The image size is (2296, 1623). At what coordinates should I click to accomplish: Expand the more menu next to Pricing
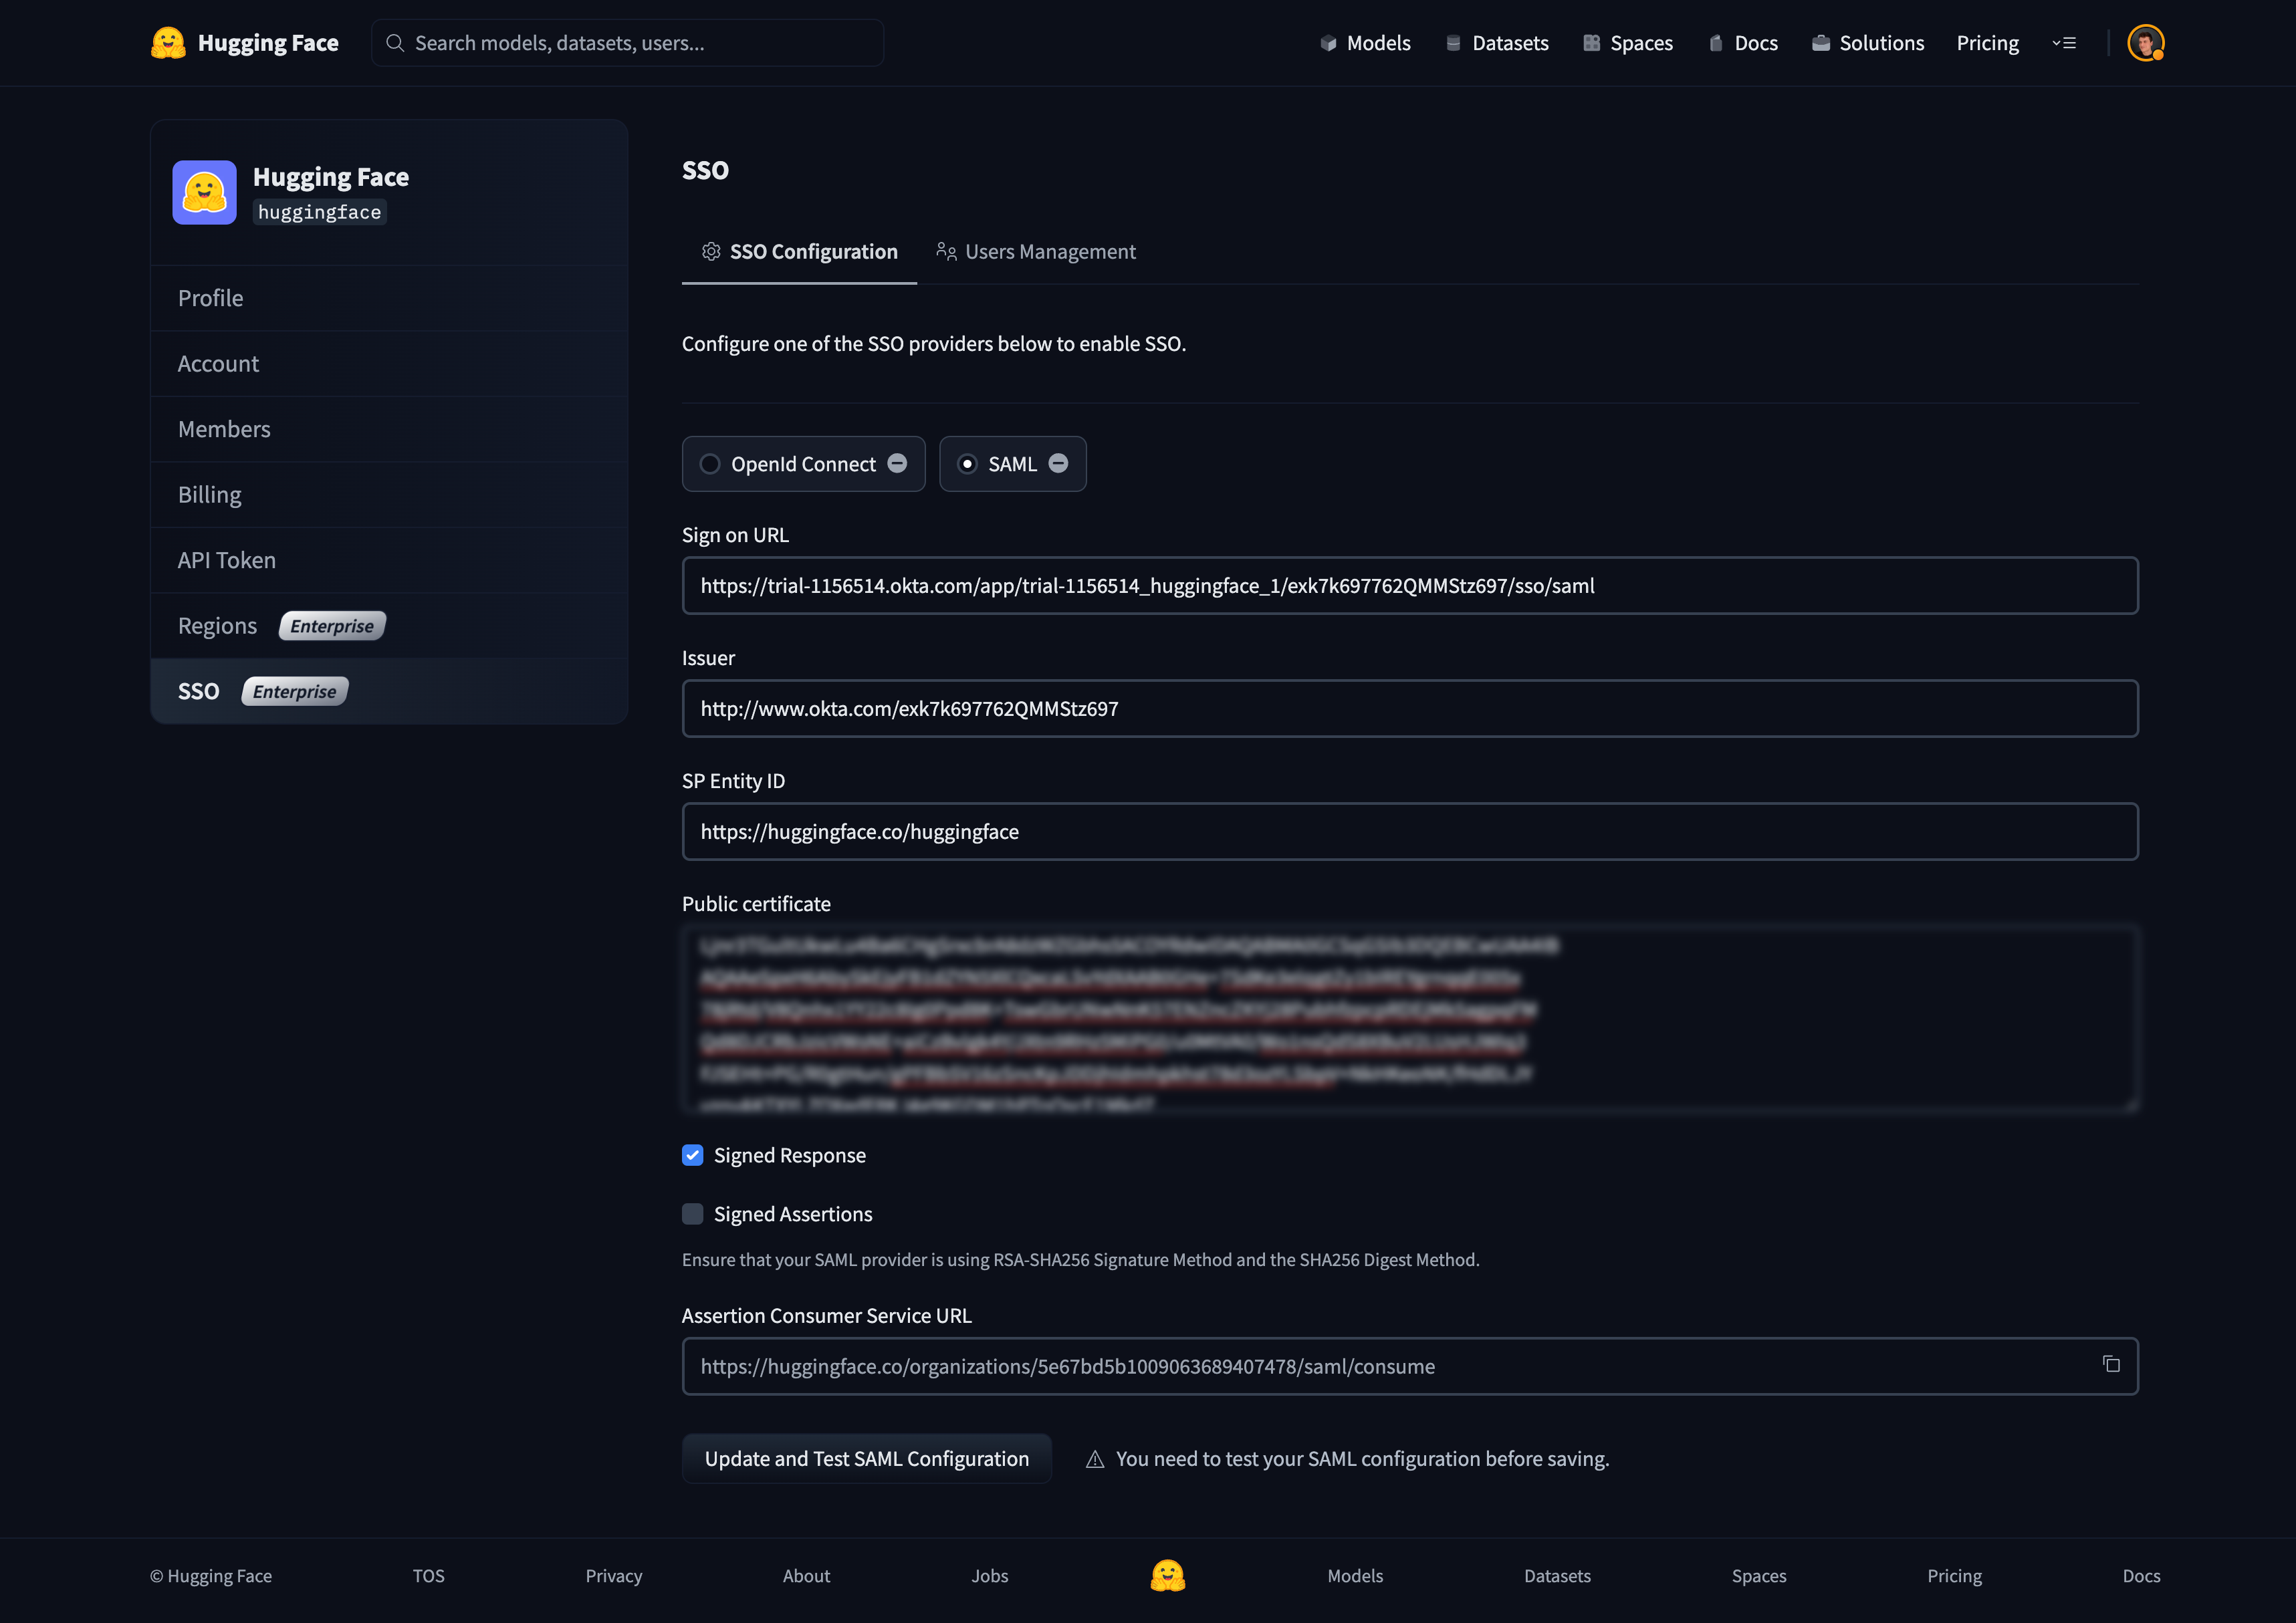click(x=2064, y=43)
